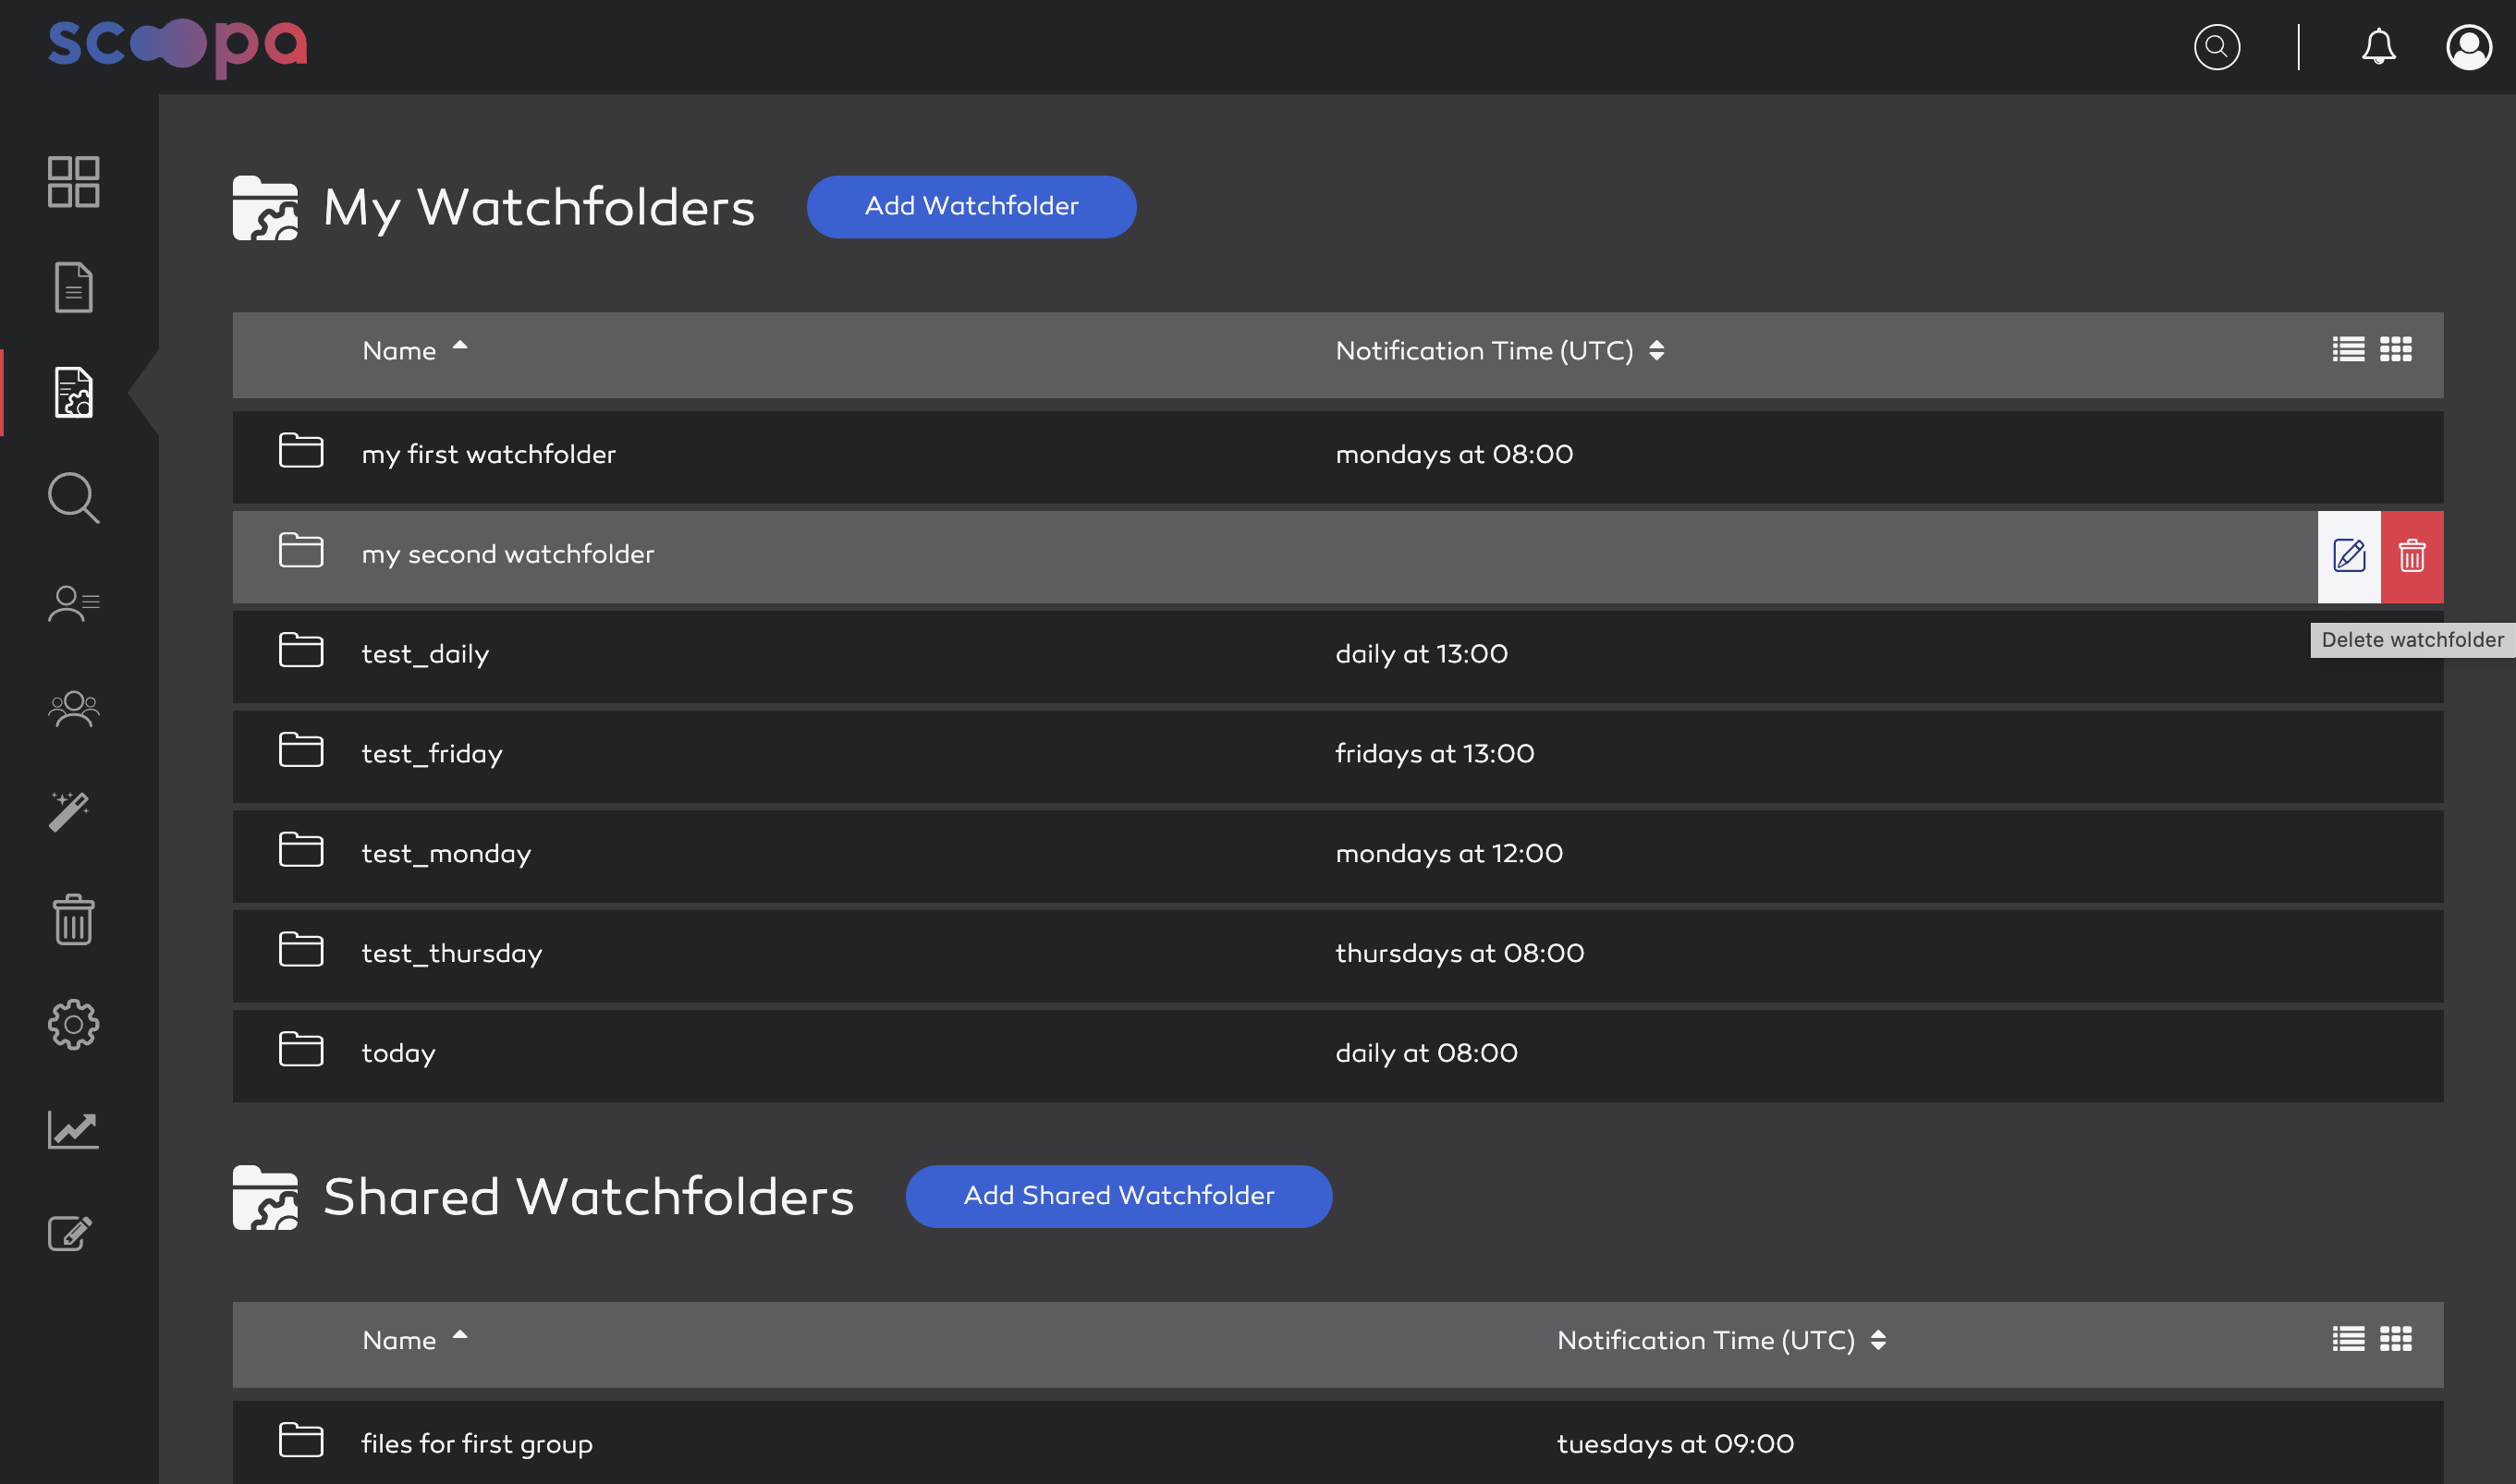The image size is (2516, 1484).
Task: Open the documents icon in sidebar
Action: click(73, 288)
